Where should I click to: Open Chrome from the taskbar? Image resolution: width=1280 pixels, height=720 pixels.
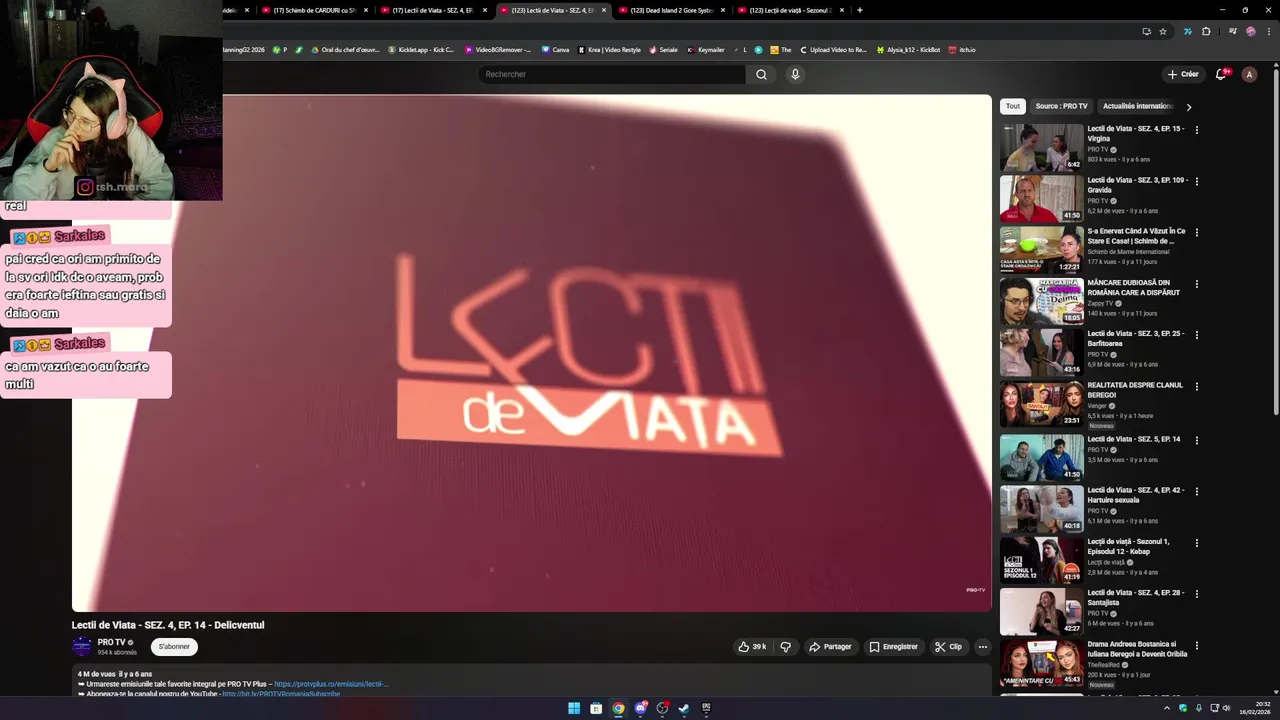pos(618,708)
